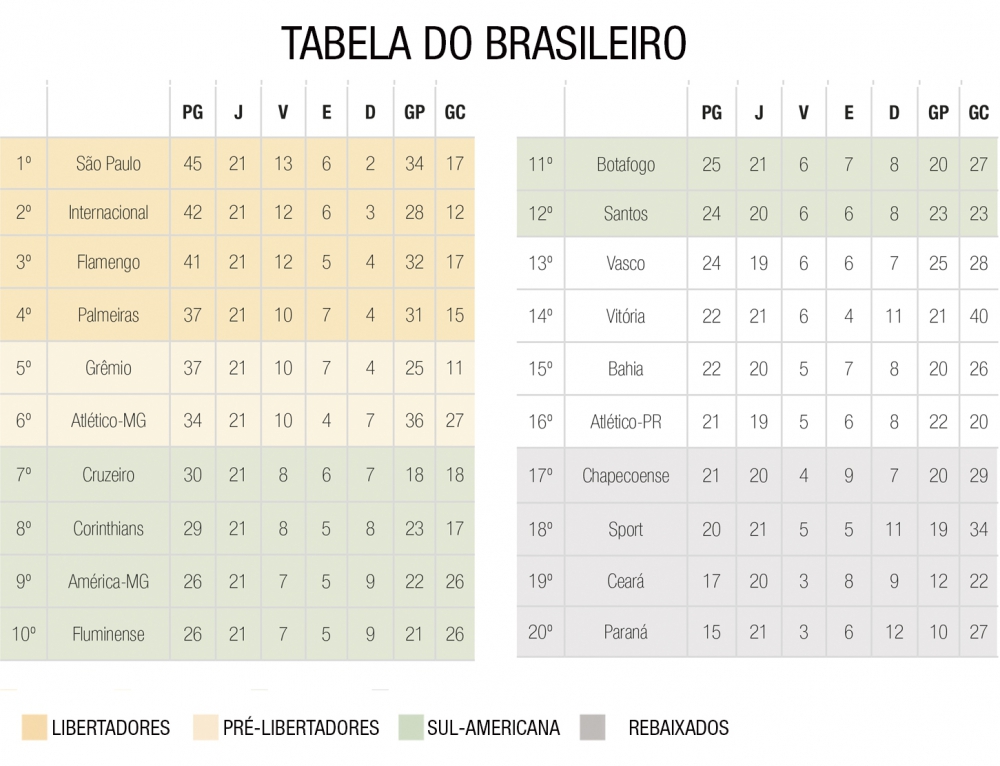The height and width of the screenshot is (766, 1000).
Task: Click the Corinthians team name
Action: click(x=108, y=528)
